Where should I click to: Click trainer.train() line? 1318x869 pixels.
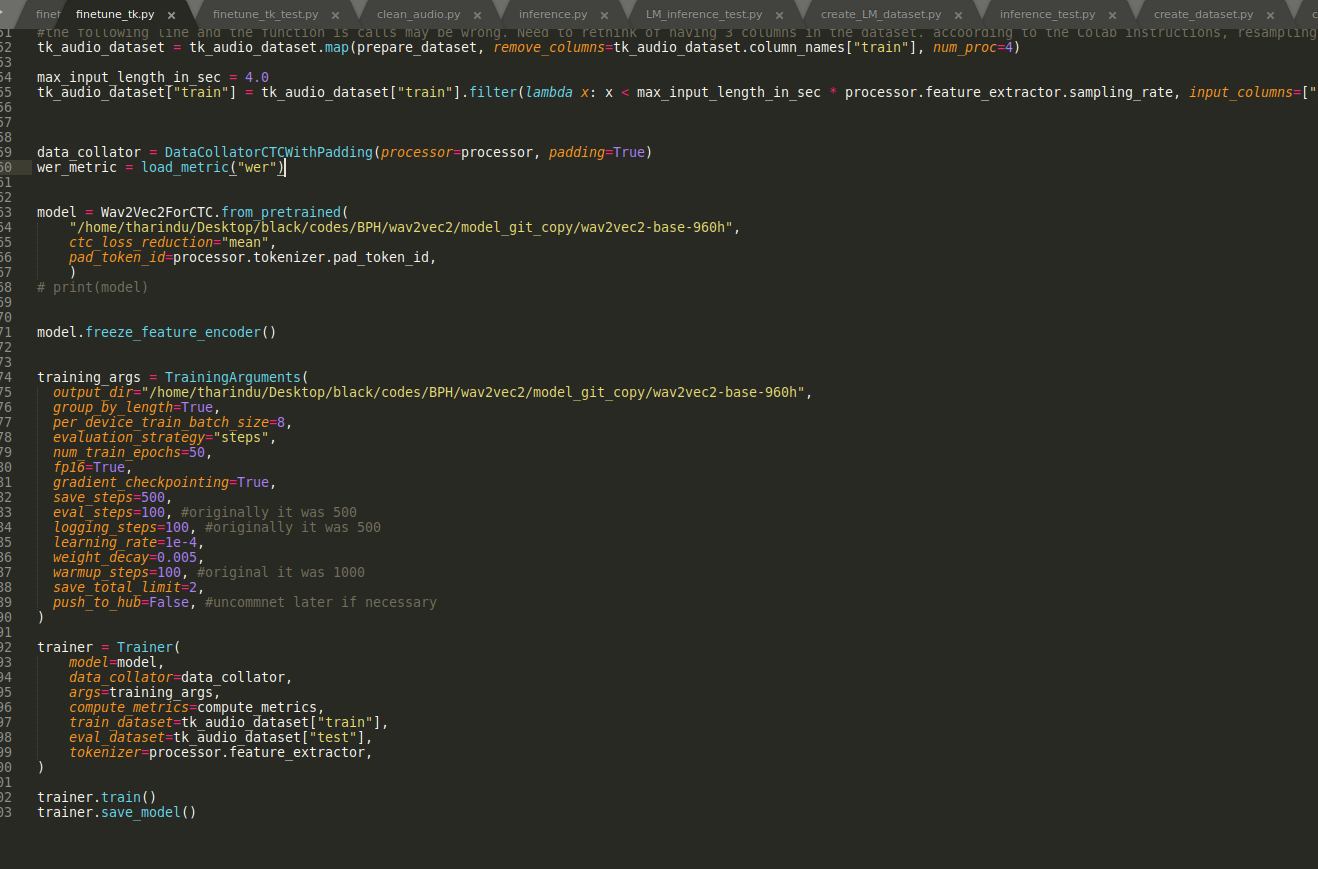(x=97, y=797)
